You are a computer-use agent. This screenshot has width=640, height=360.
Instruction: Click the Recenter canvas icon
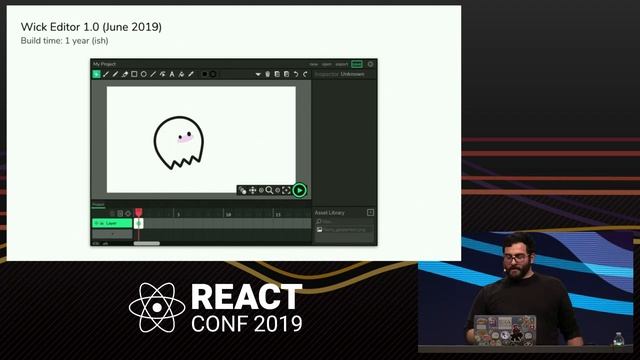(286, 190)
